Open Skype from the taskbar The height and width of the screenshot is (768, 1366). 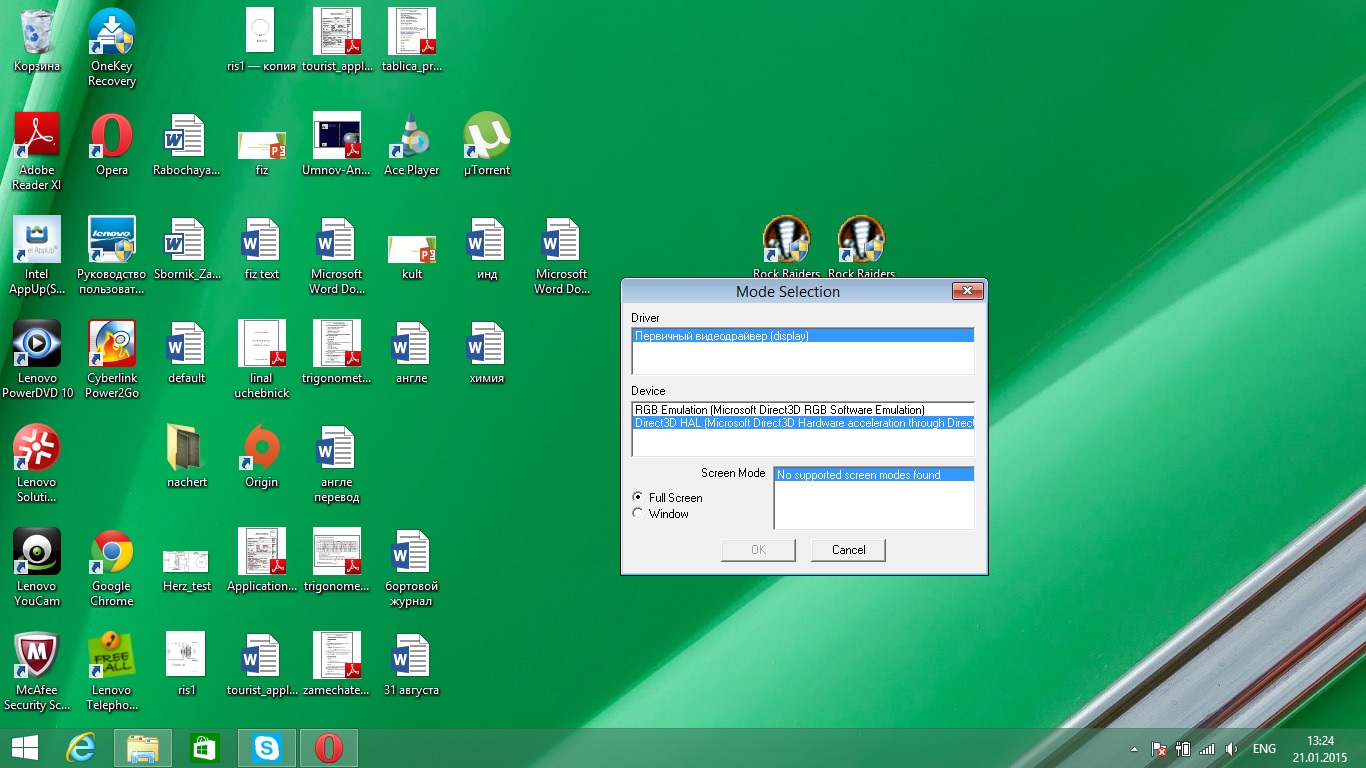point(267,748)
